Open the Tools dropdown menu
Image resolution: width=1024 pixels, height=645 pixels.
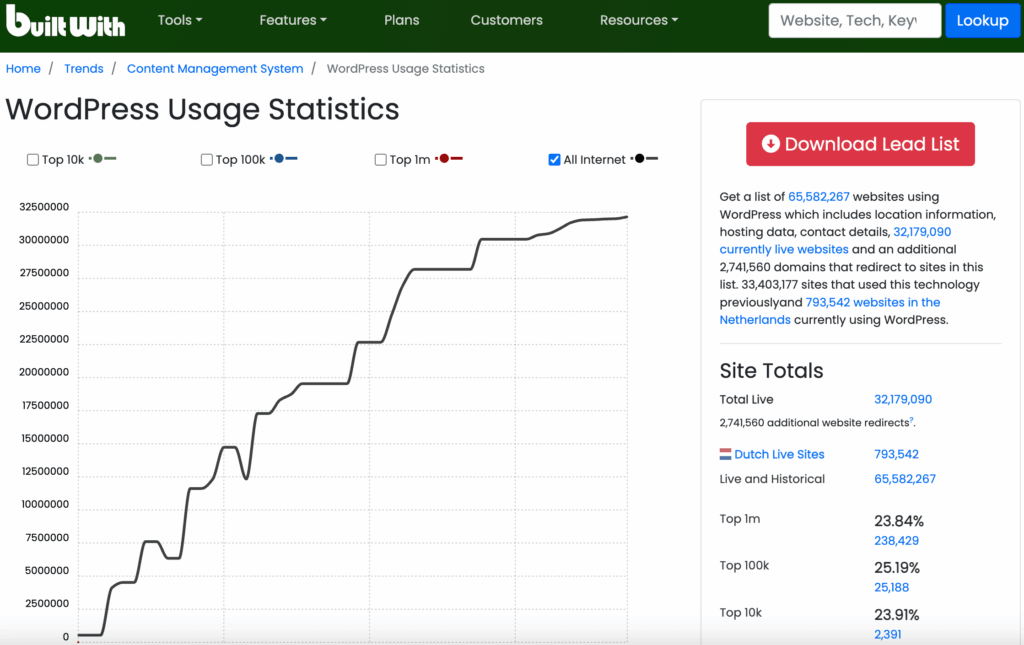click(180, 20)
